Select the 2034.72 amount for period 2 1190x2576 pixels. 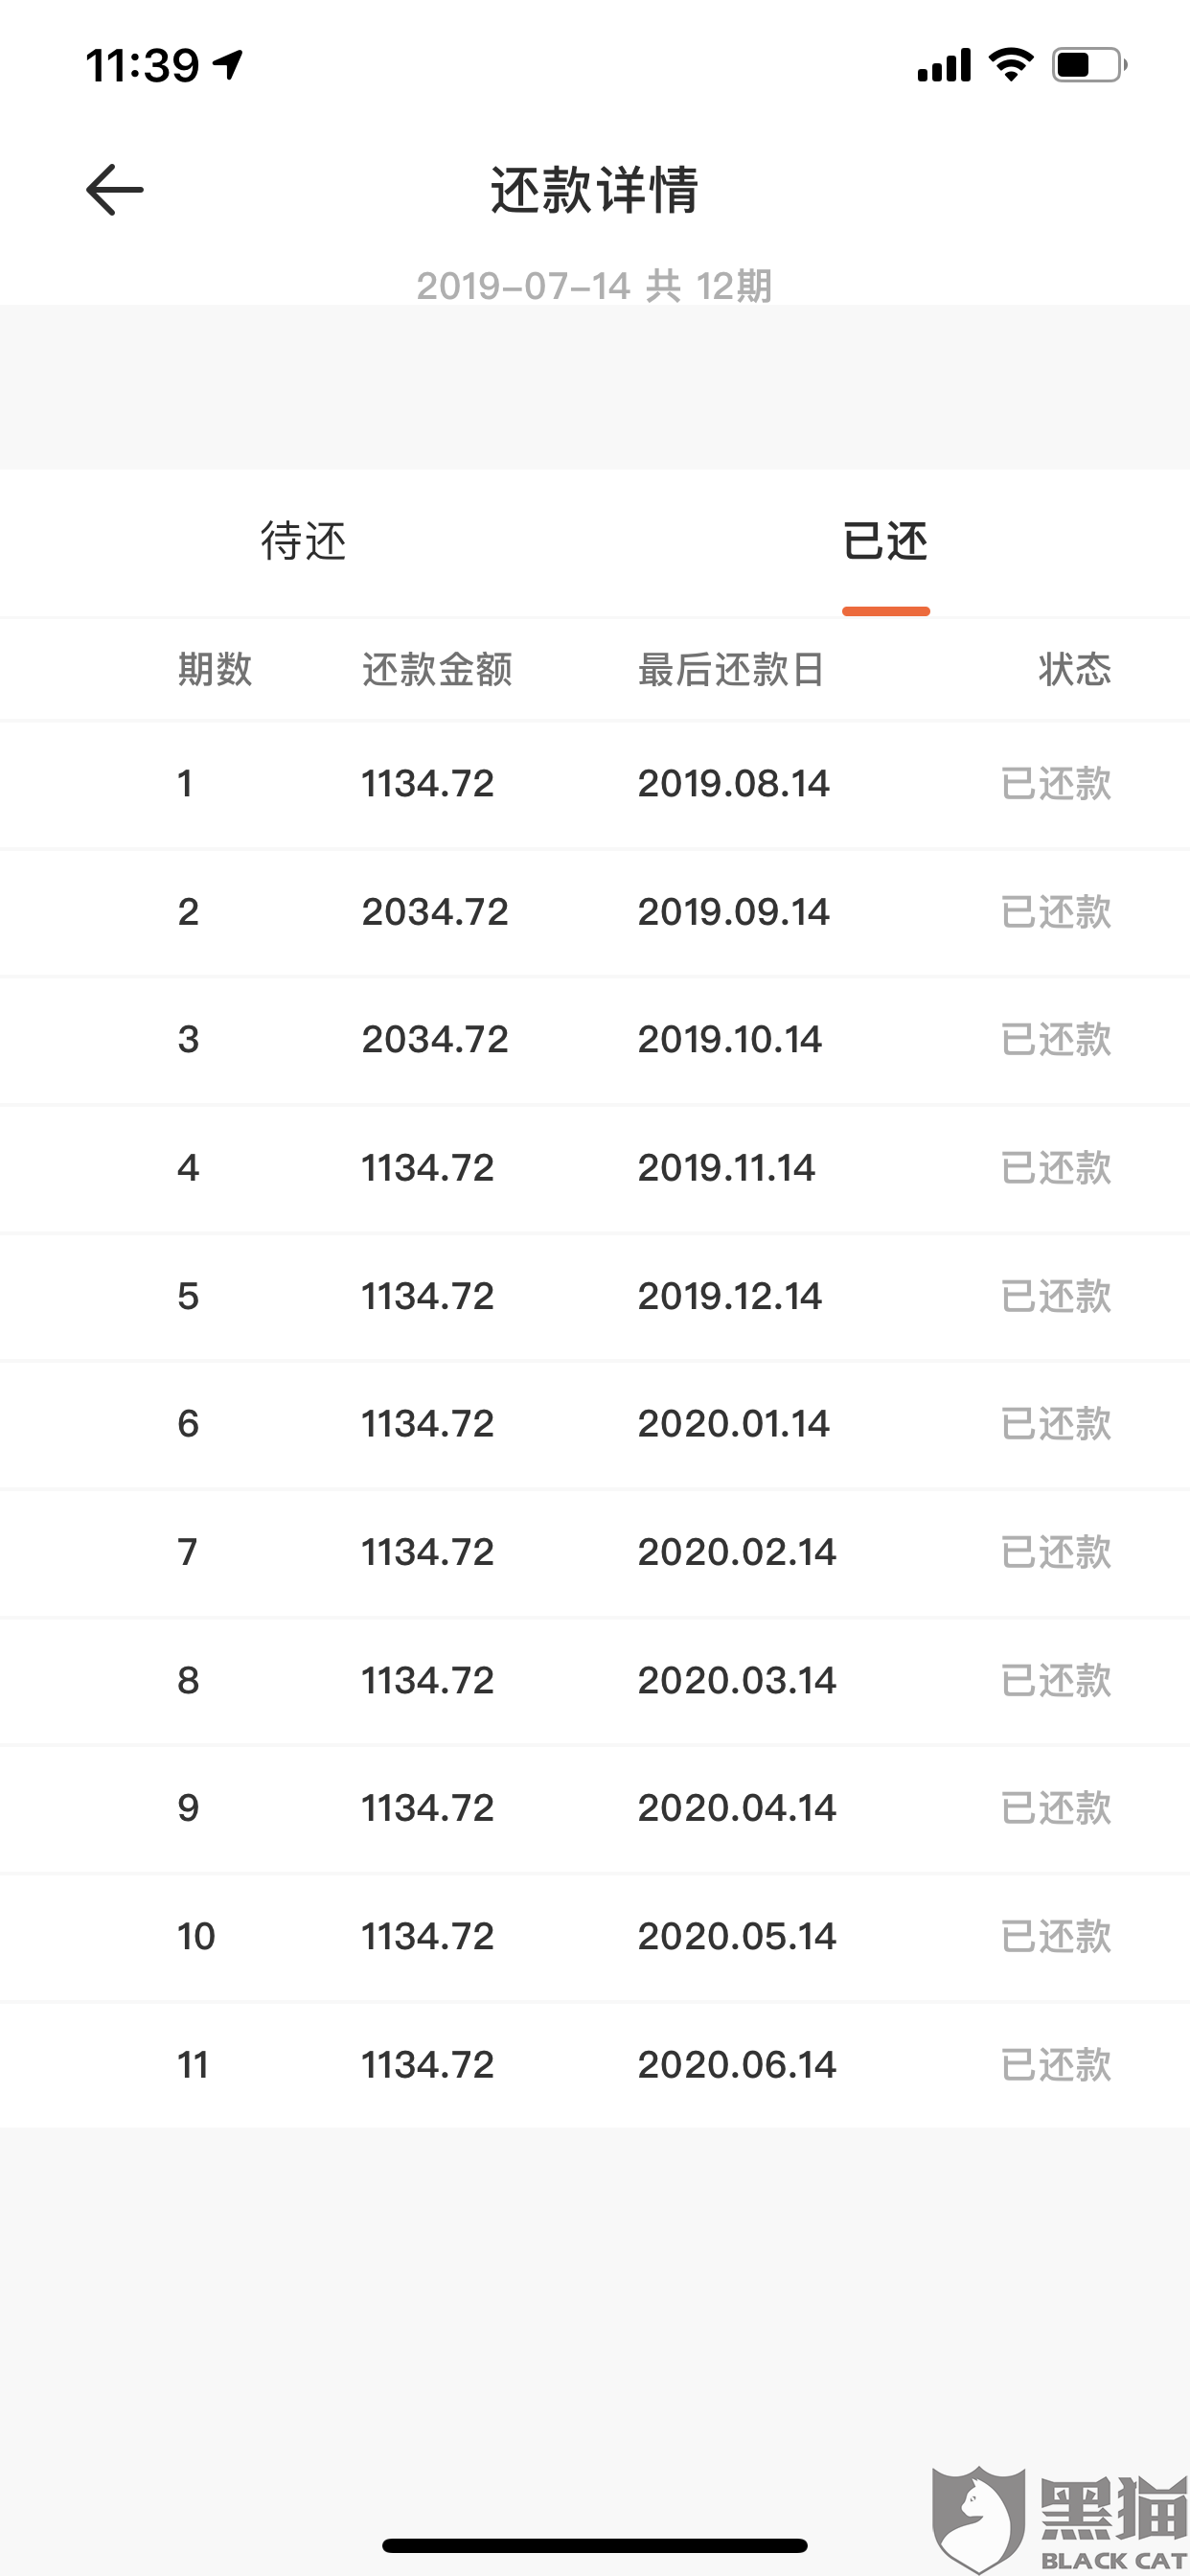click(x=435, y=912)
